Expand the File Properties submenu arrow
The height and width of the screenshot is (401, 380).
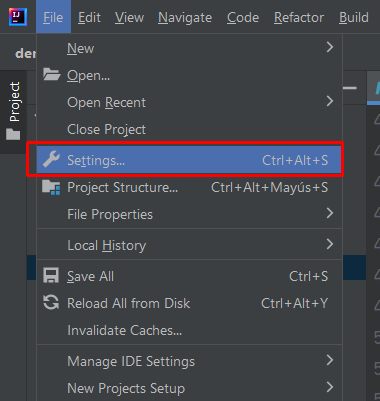[330, 213]
